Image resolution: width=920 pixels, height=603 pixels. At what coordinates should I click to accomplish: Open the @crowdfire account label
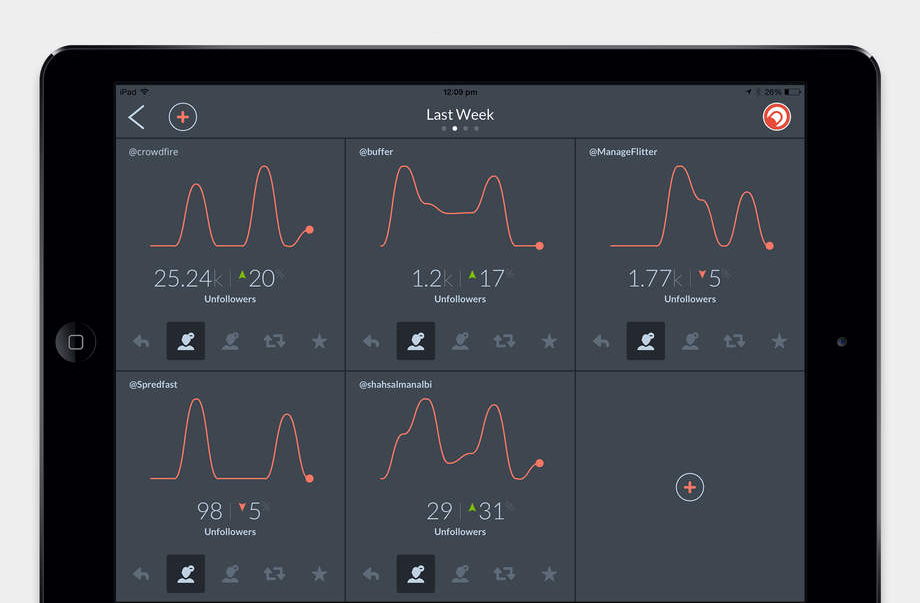point(153,151)
